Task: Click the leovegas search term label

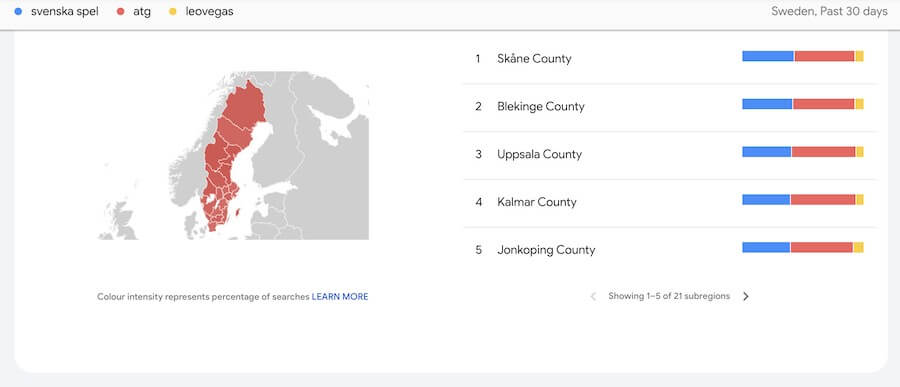Action: point(210,11)
